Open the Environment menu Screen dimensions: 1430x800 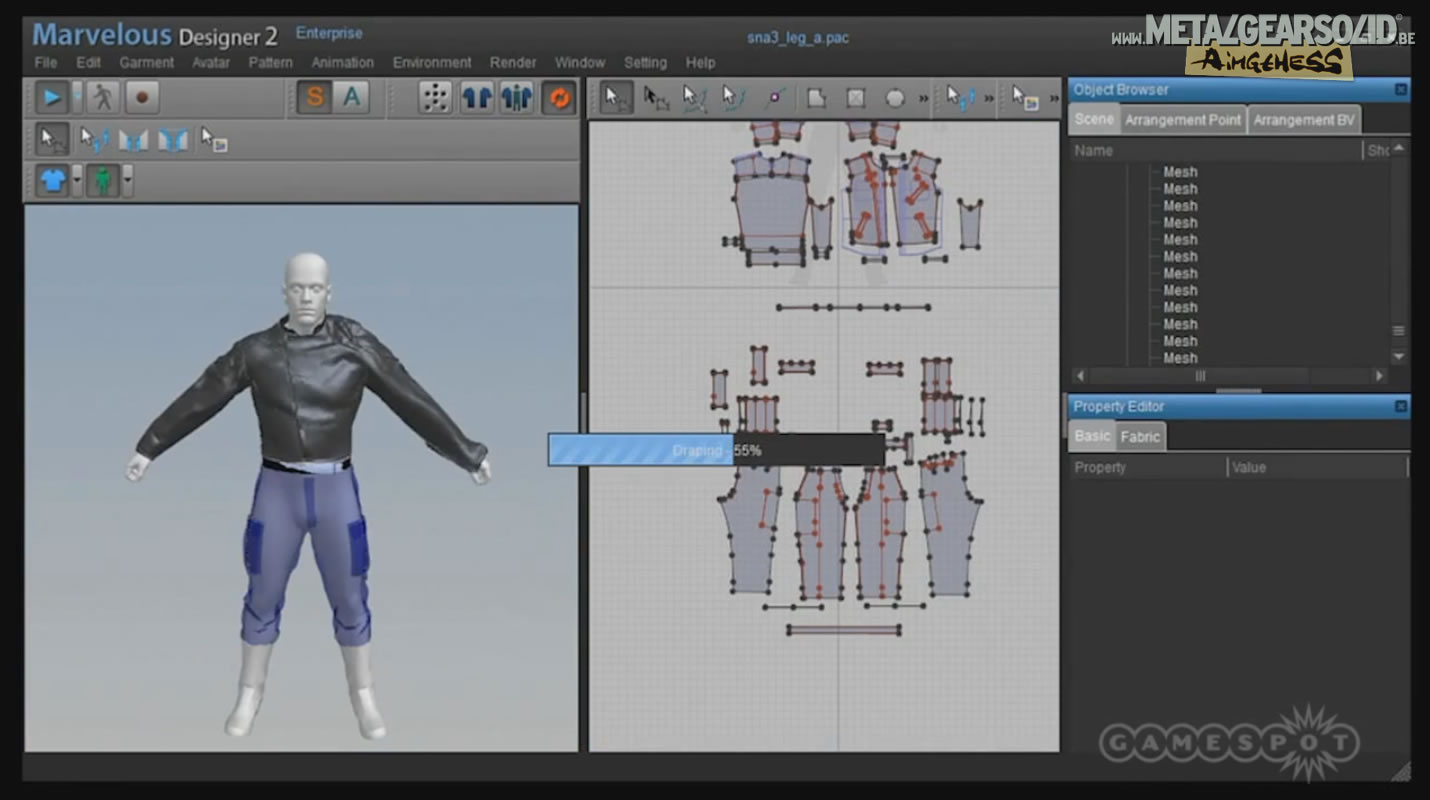[432, 62]
